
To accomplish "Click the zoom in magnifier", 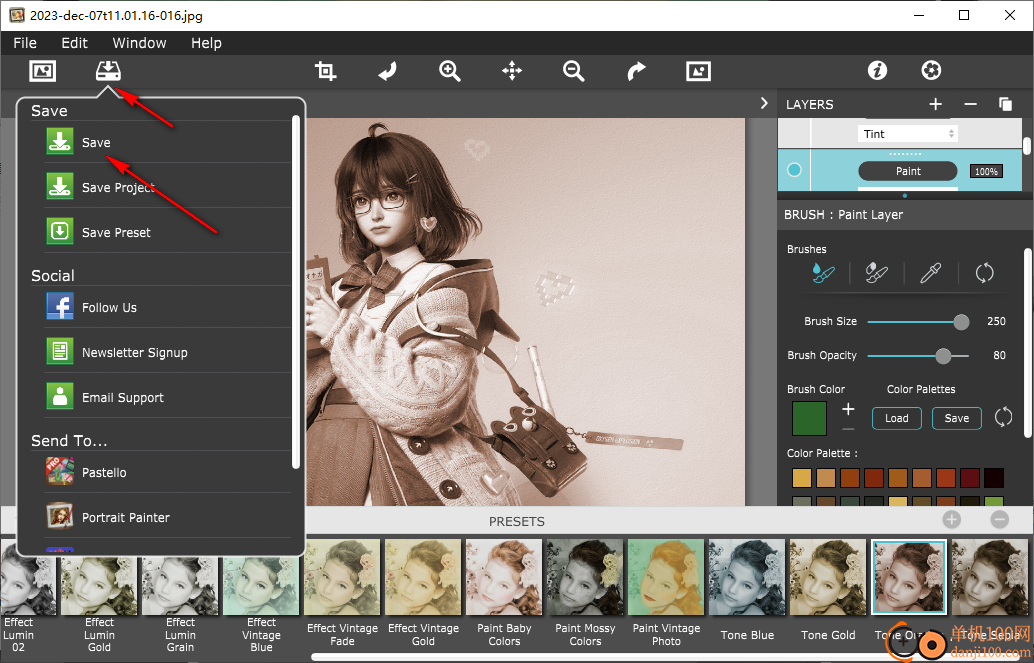I will click(450, 71).
